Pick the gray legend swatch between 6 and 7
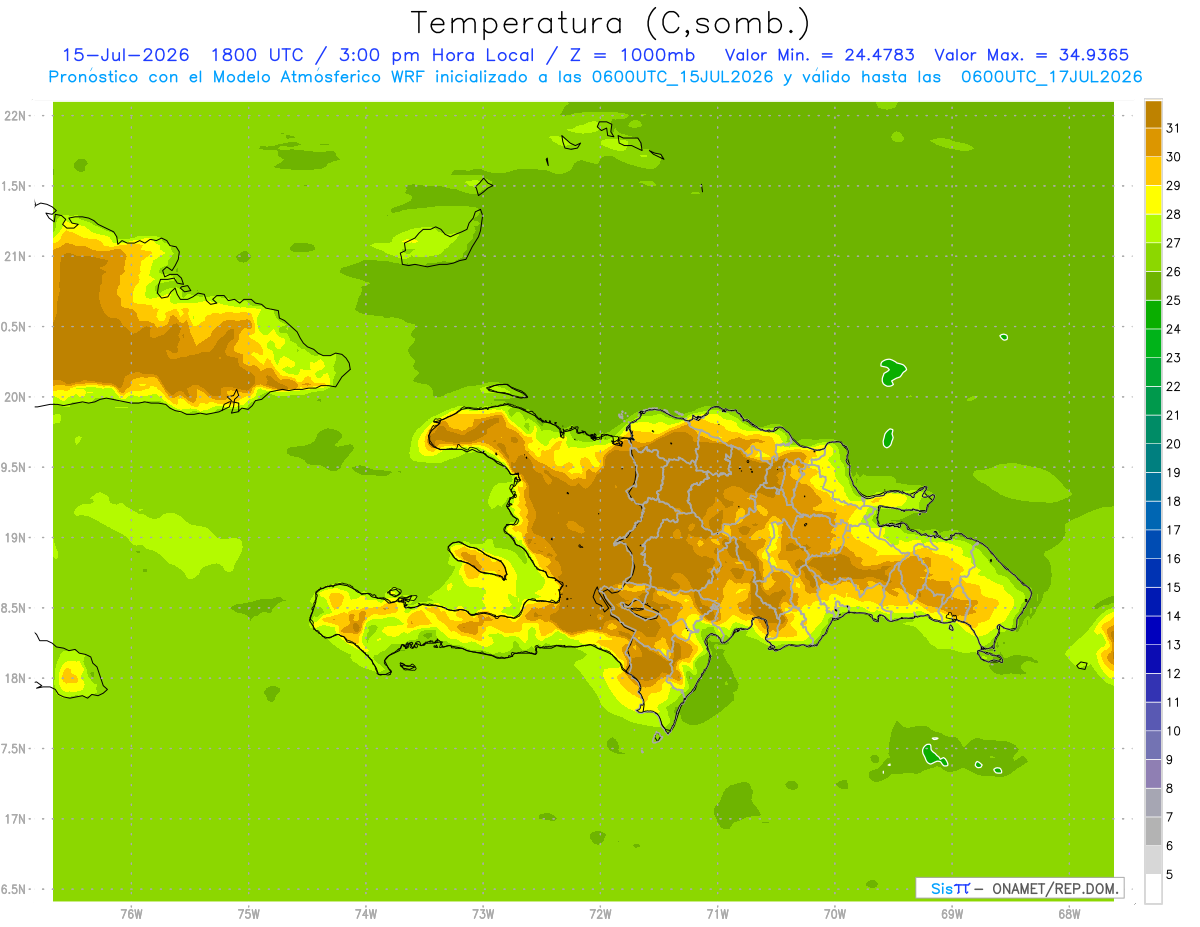The image size is (1200, 927). pos(1153,830)
